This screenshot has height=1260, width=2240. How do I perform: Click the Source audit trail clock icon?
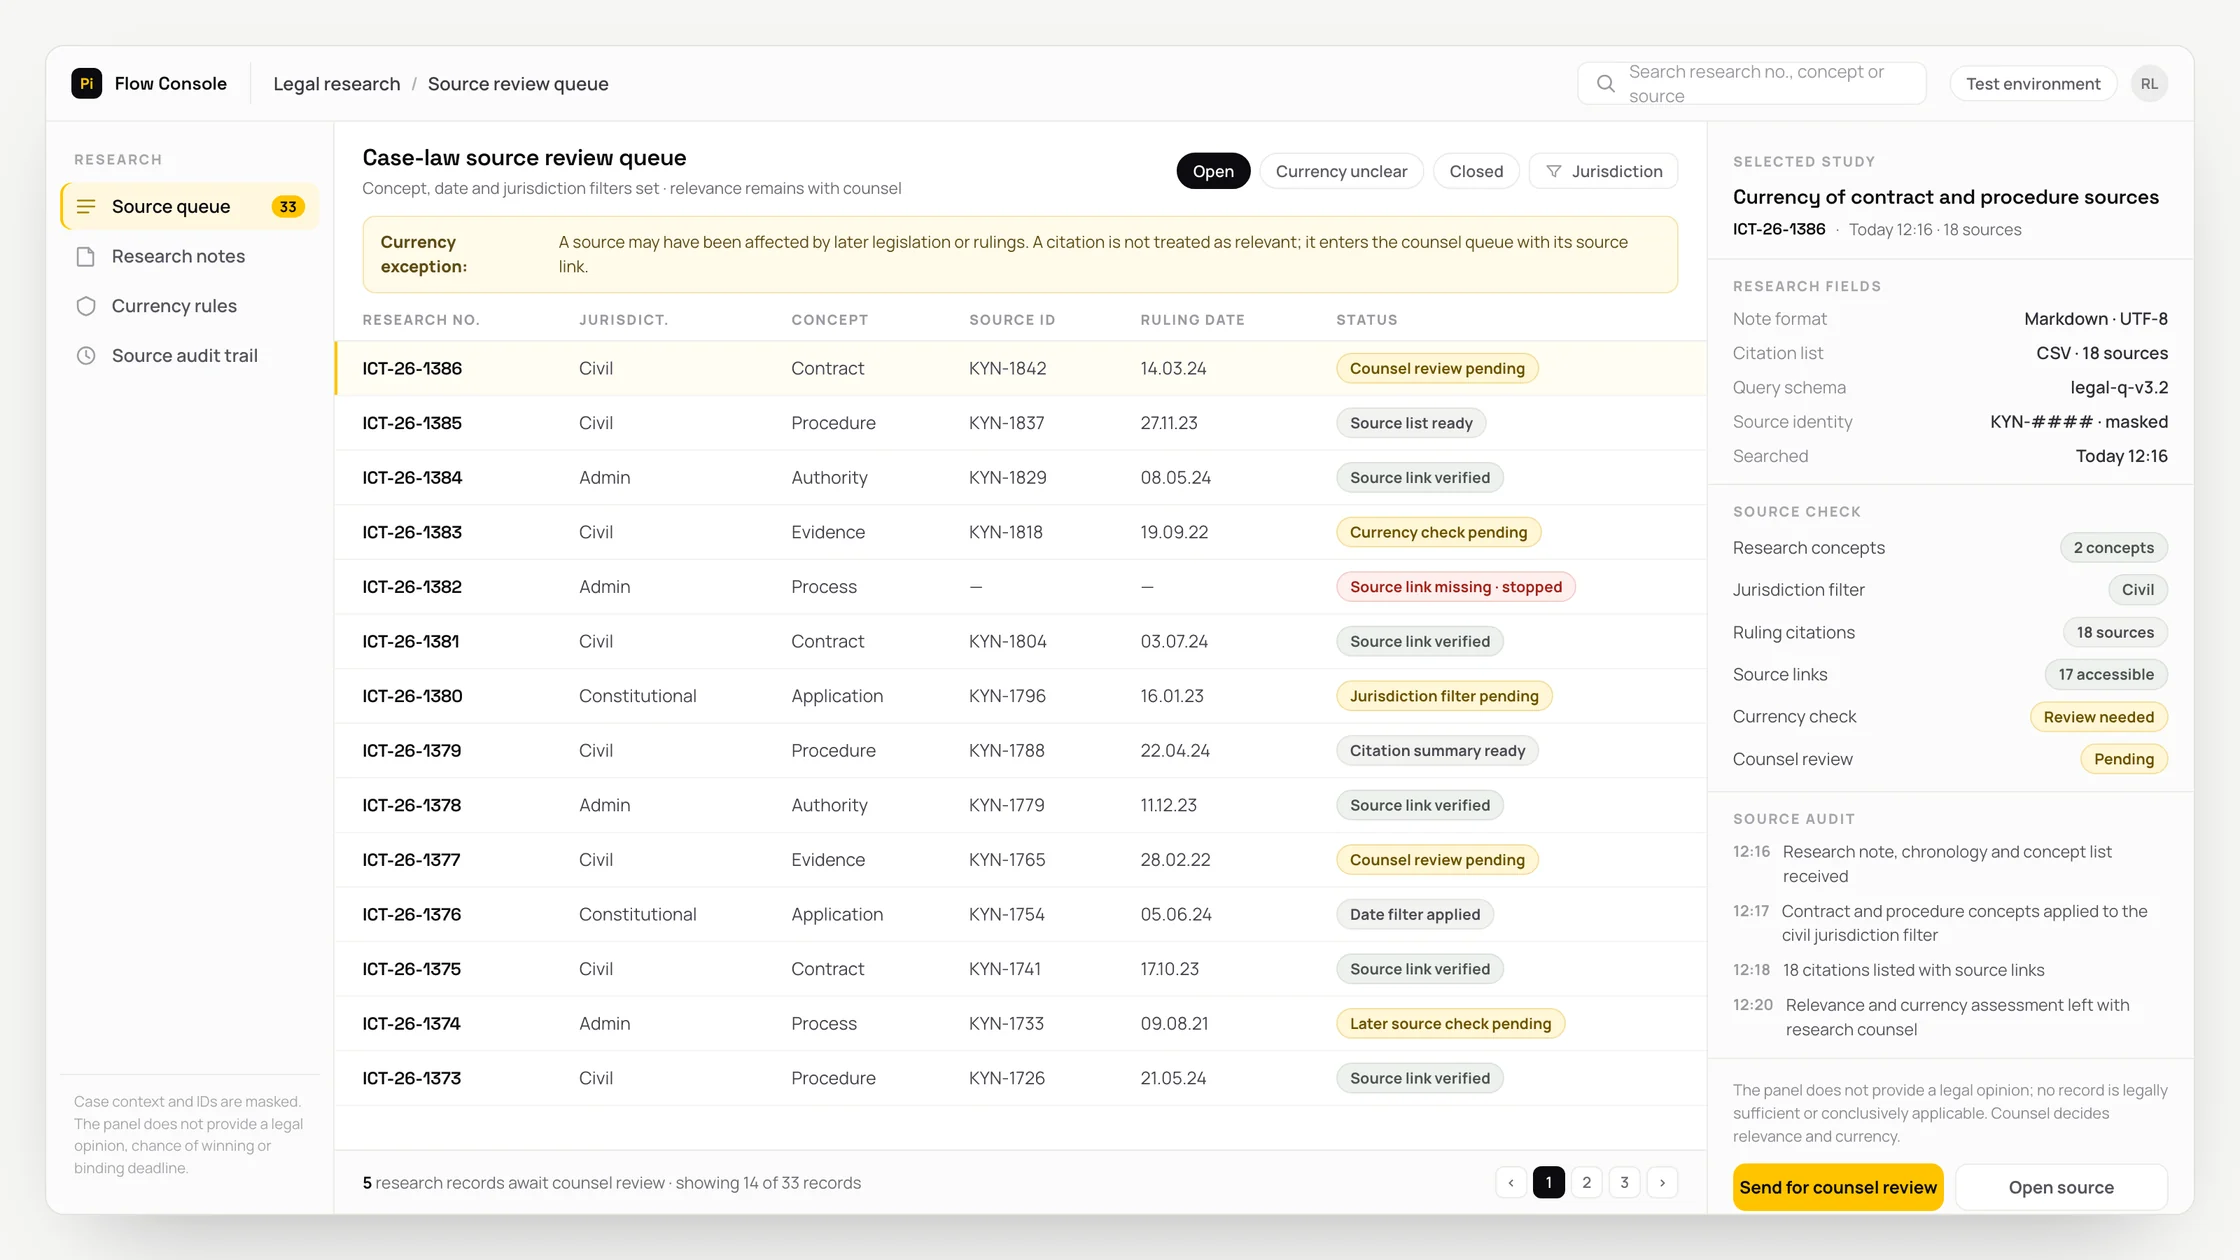(86, 356)
